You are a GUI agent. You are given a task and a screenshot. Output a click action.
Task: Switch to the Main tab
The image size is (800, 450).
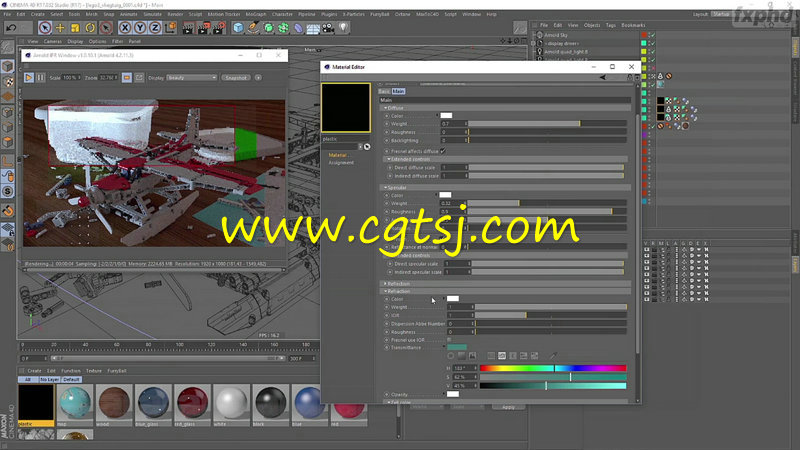(x=398, y=91)
